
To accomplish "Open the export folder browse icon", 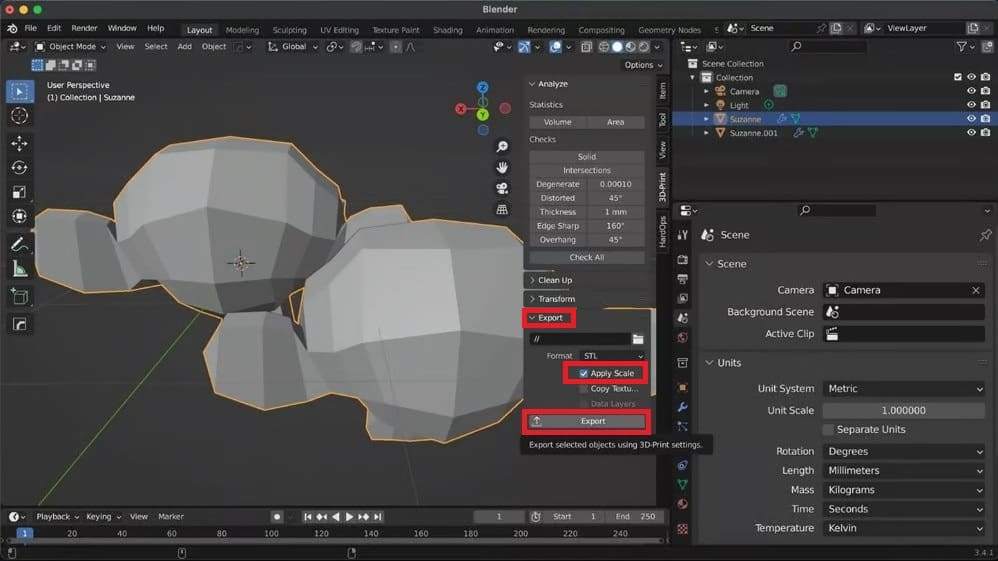I will 638,339.
